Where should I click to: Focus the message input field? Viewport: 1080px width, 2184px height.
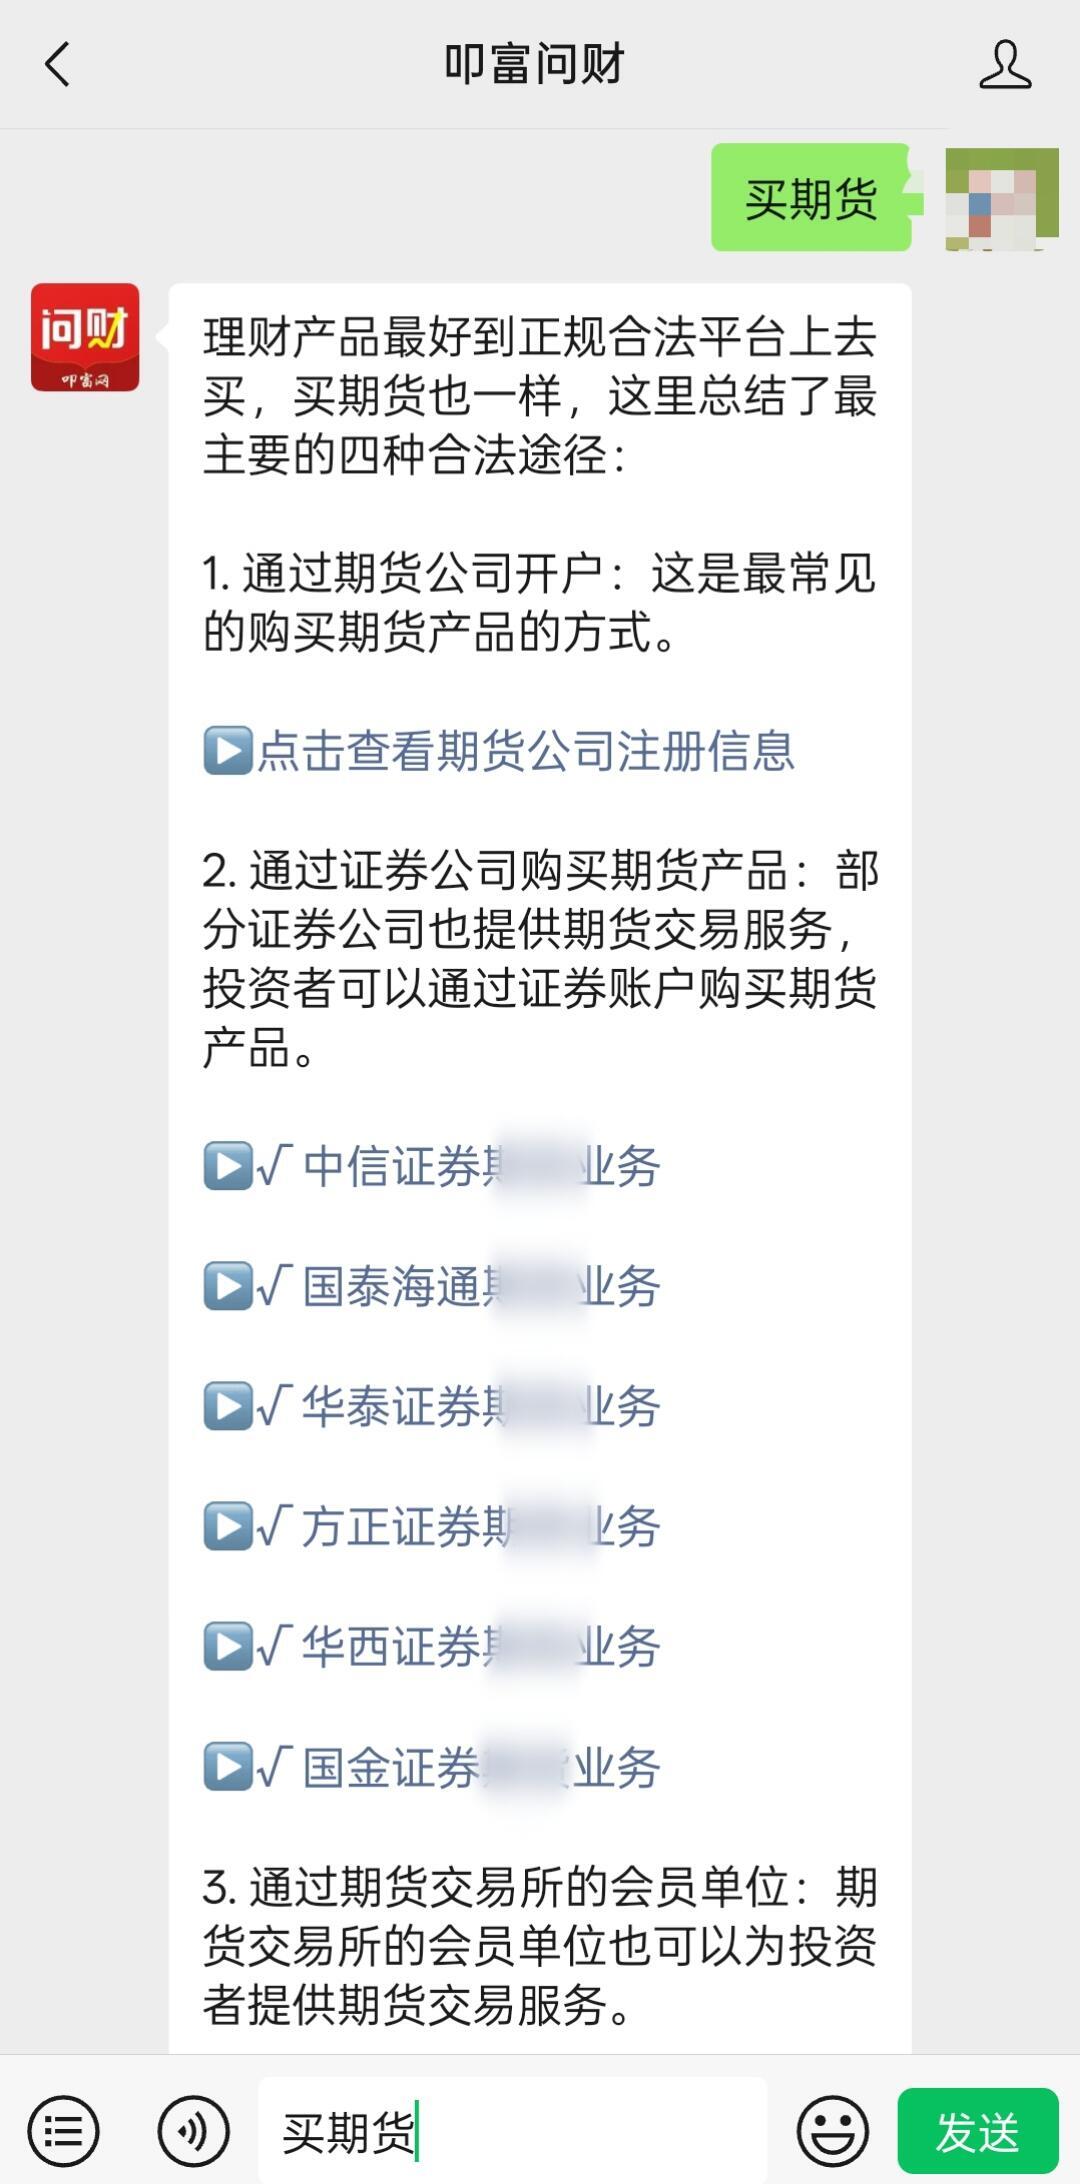512,2131
